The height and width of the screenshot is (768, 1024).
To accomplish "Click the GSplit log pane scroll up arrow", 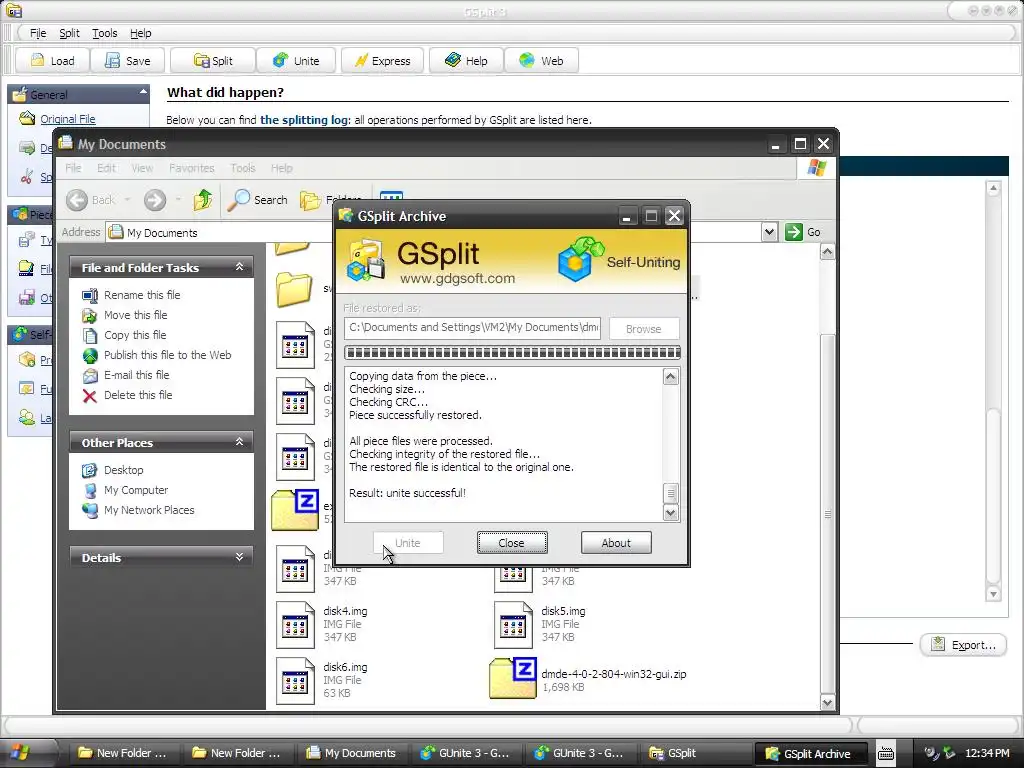I will tap(993, 189).
